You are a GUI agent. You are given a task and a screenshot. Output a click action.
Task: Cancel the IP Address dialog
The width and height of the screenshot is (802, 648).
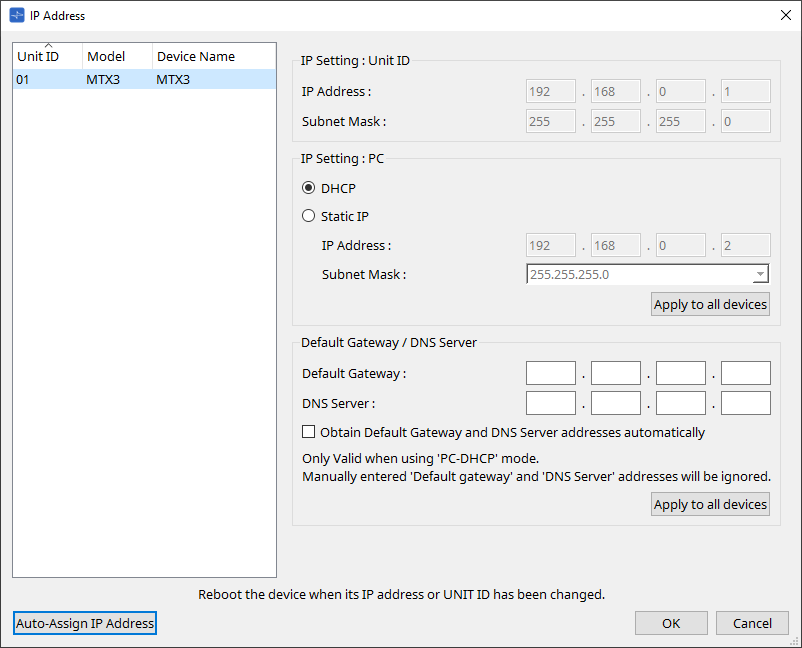point(752,623)
